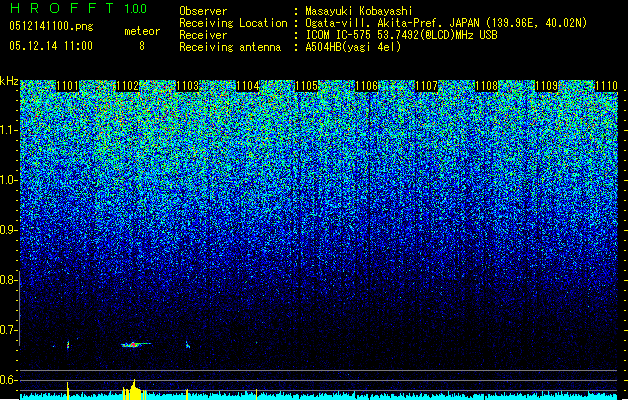Click the 1106 time marker
The width and height of the screenshot is (629, 400).
(367, 86)
